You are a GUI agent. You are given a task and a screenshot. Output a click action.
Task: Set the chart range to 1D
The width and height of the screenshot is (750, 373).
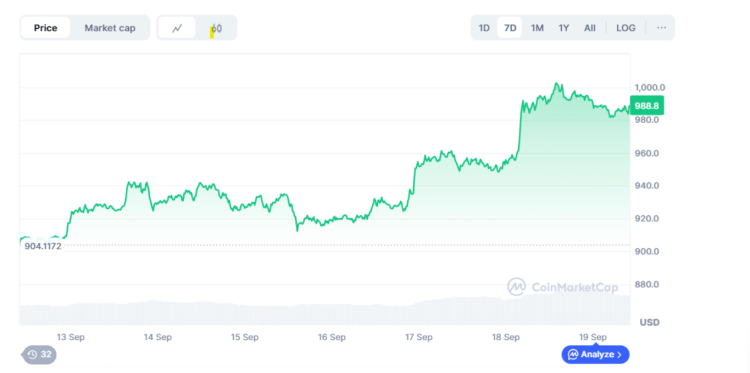[x=484, y=28]
